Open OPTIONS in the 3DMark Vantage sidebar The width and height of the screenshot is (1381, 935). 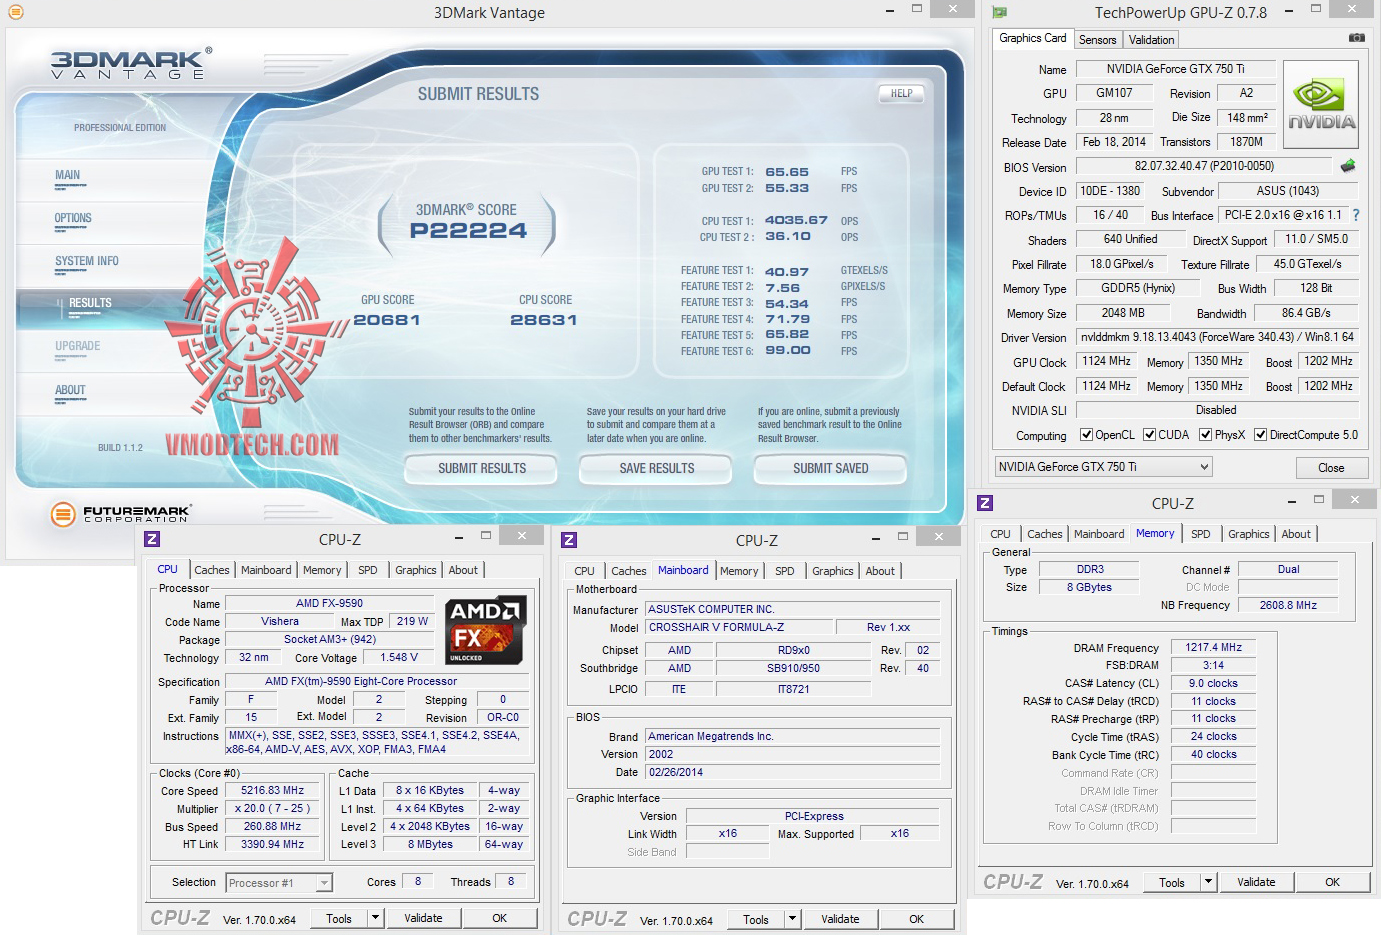pos(73,218)
